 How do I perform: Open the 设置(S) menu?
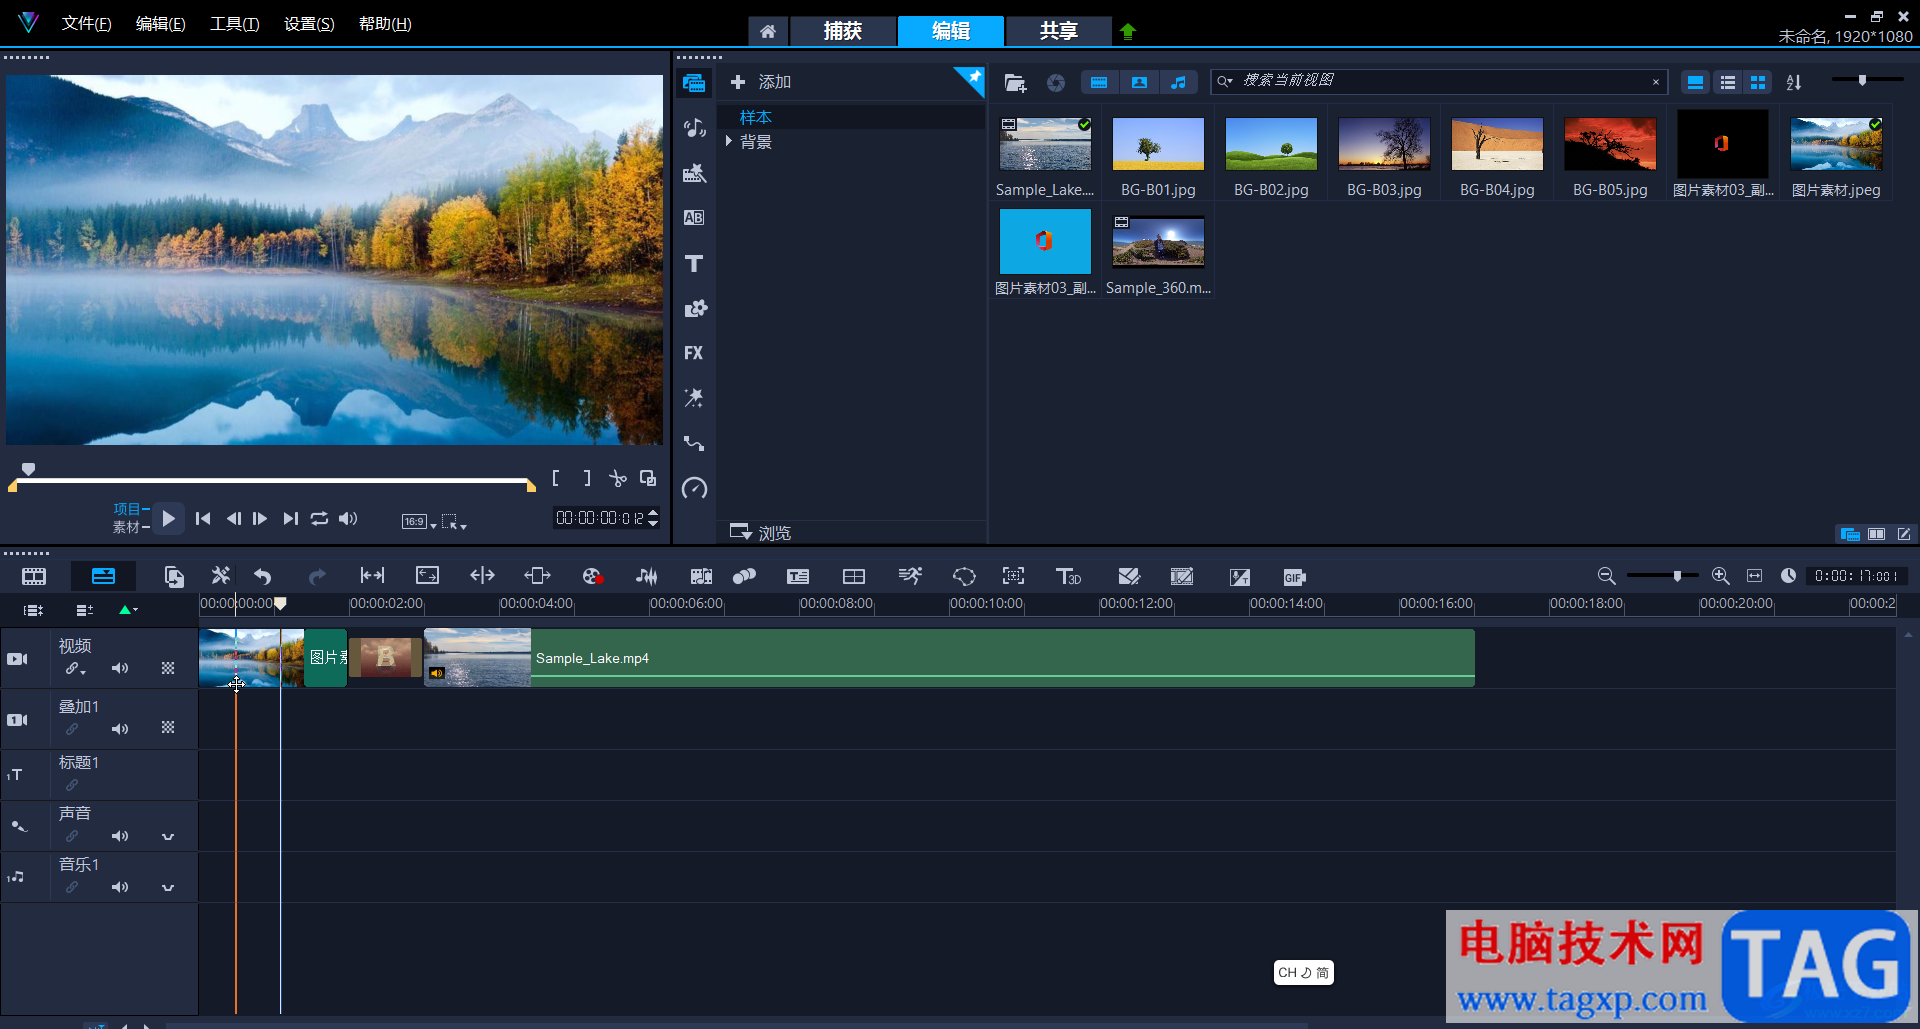click(309, 24)
